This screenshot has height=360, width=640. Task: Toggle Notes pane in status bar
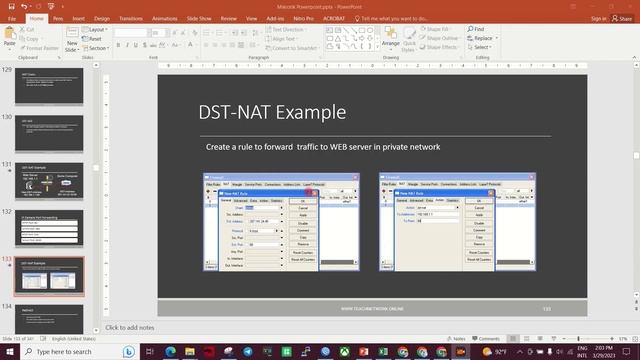[x=456, y=339]
